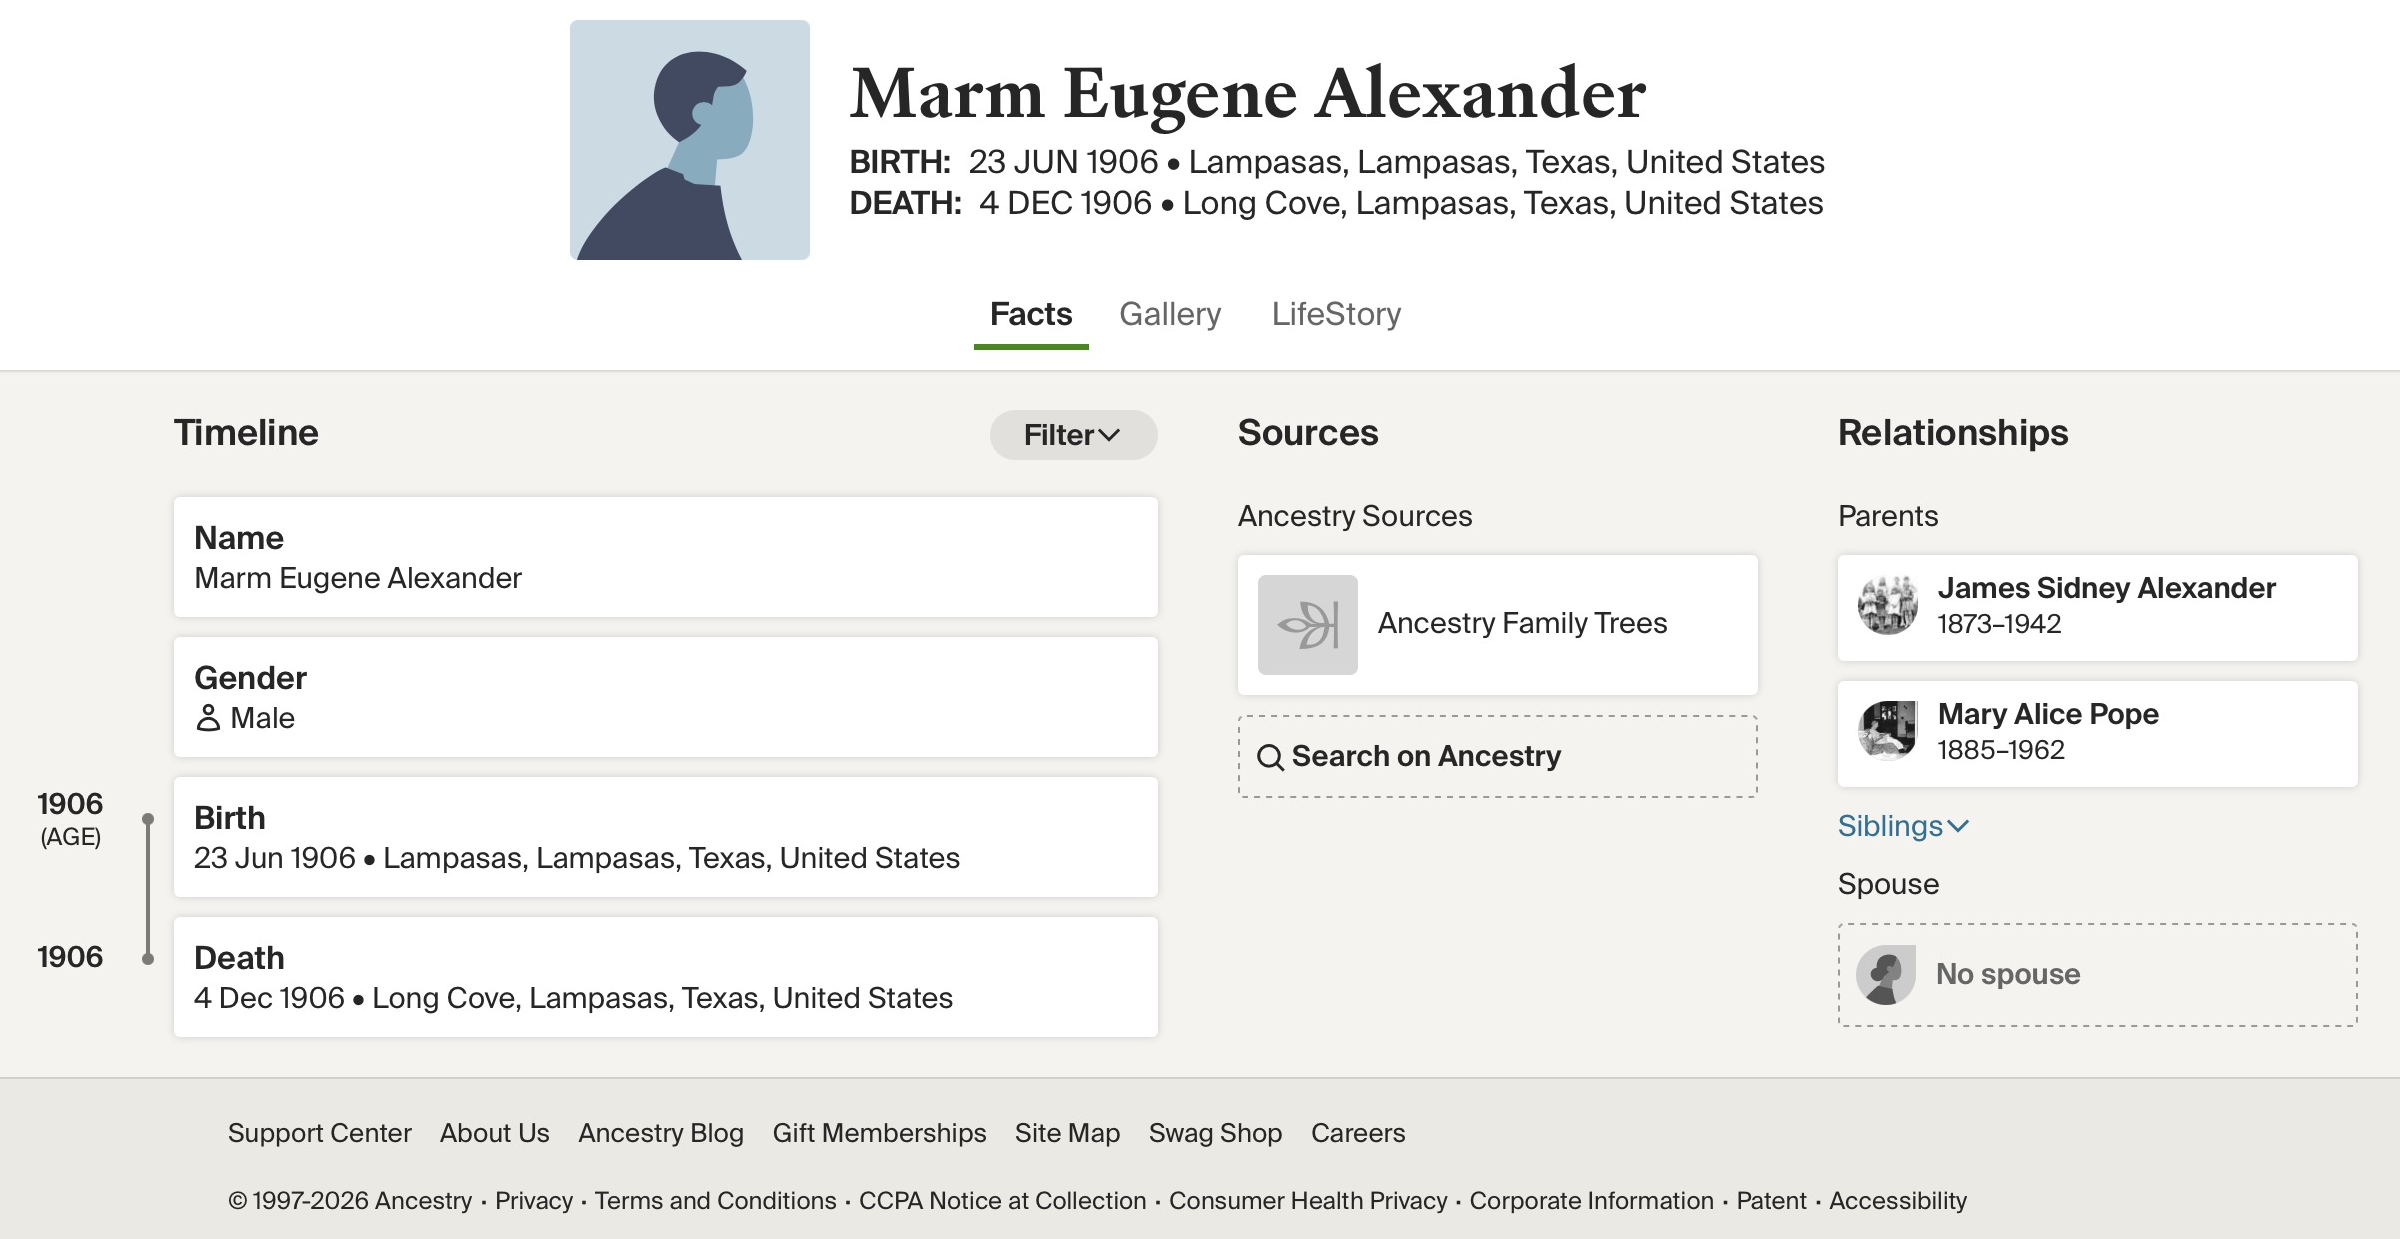Viewport: 2400px width, 1239px height.
Task: Click the Ancestry Family Trees leaf icon
Action: [x=1308, y=625]
